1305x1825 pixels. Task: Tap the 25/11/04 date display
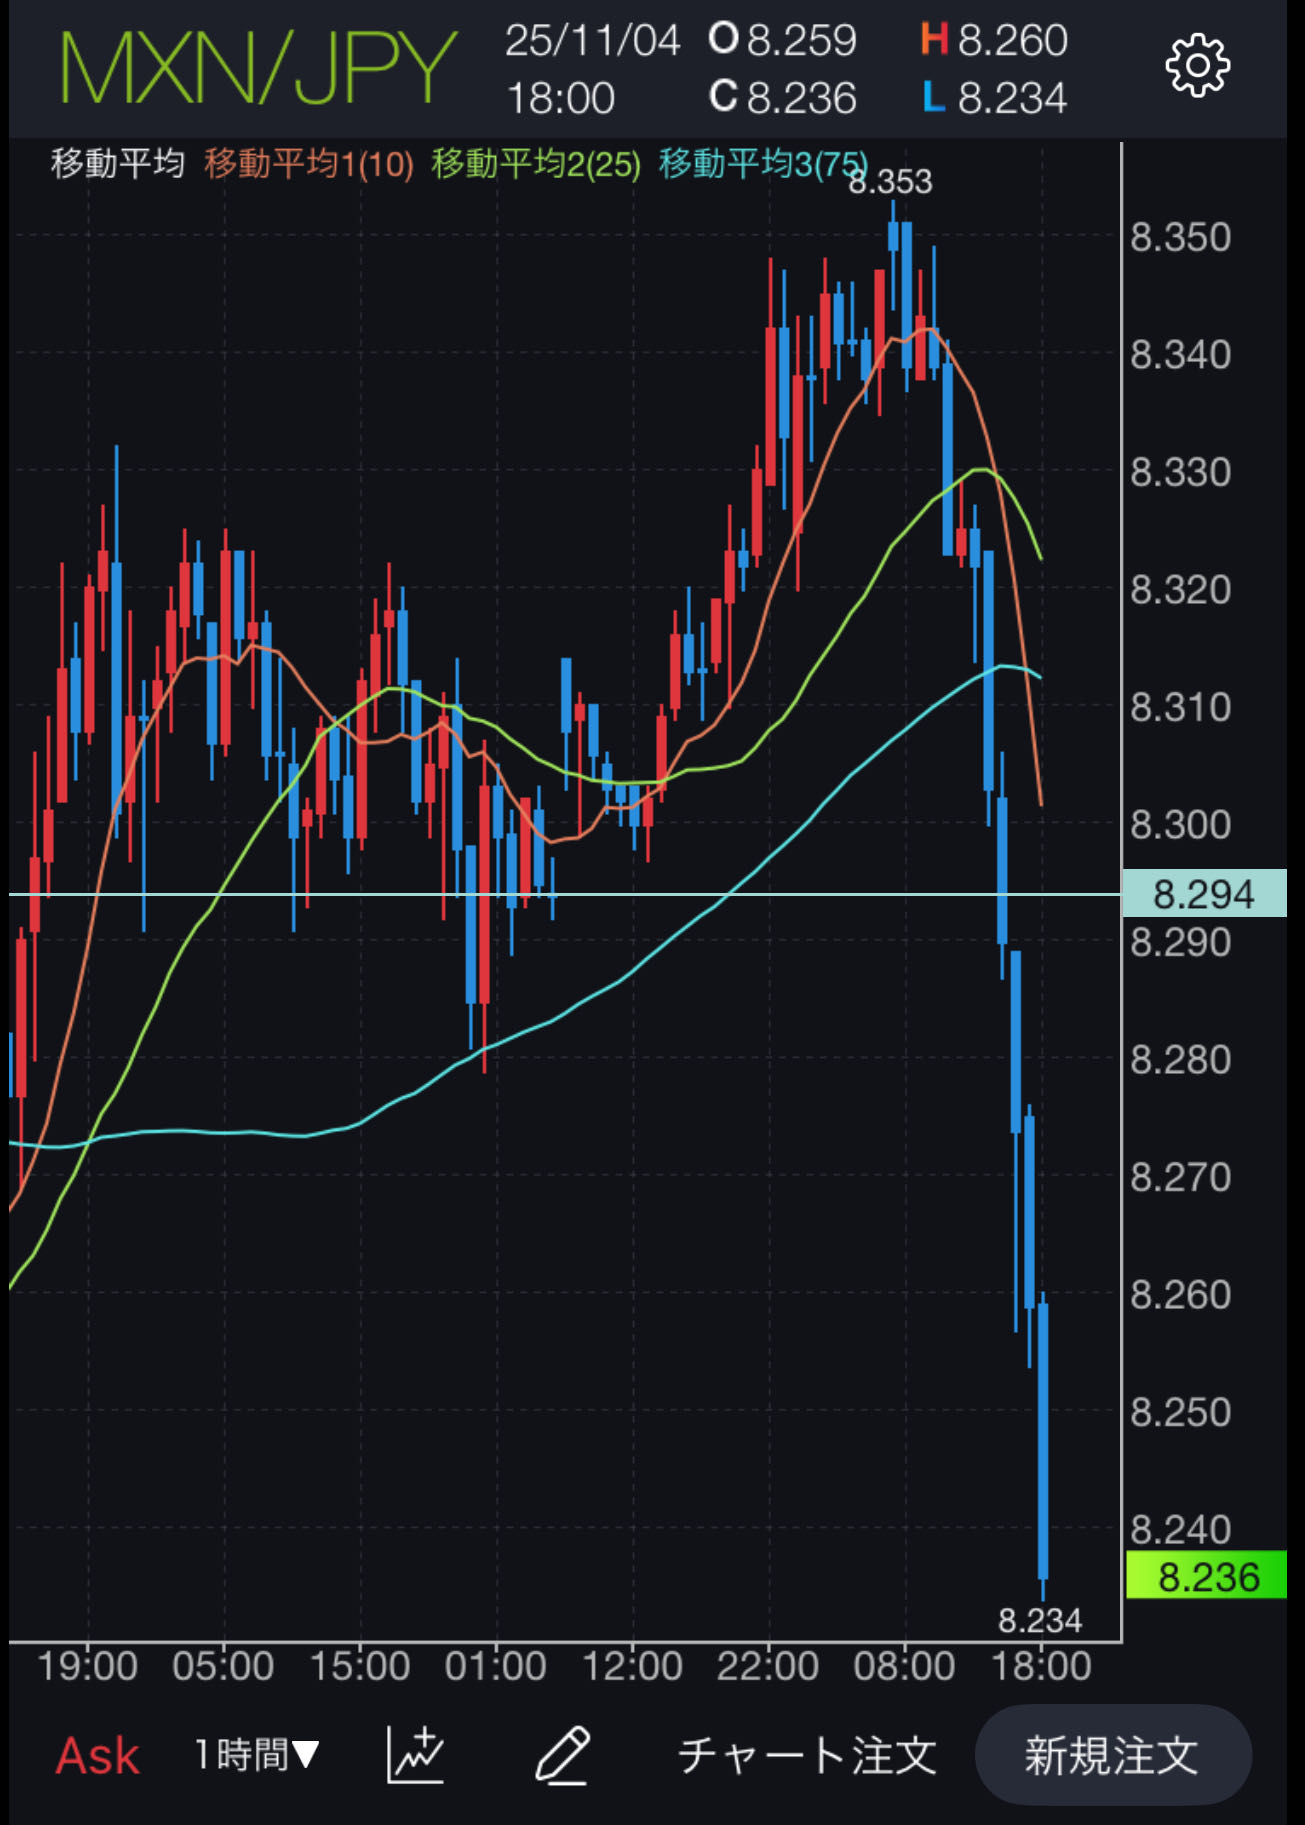[592, 41]
